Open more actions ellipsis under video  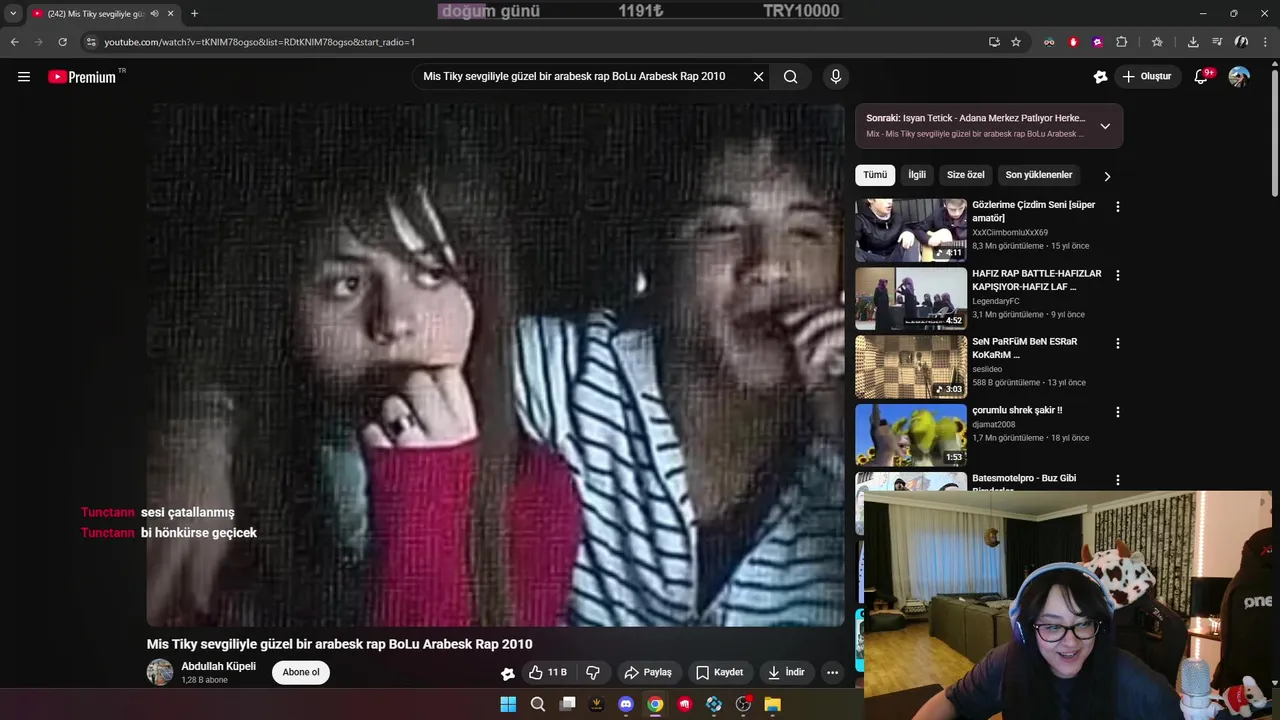(x=832, y=672)
